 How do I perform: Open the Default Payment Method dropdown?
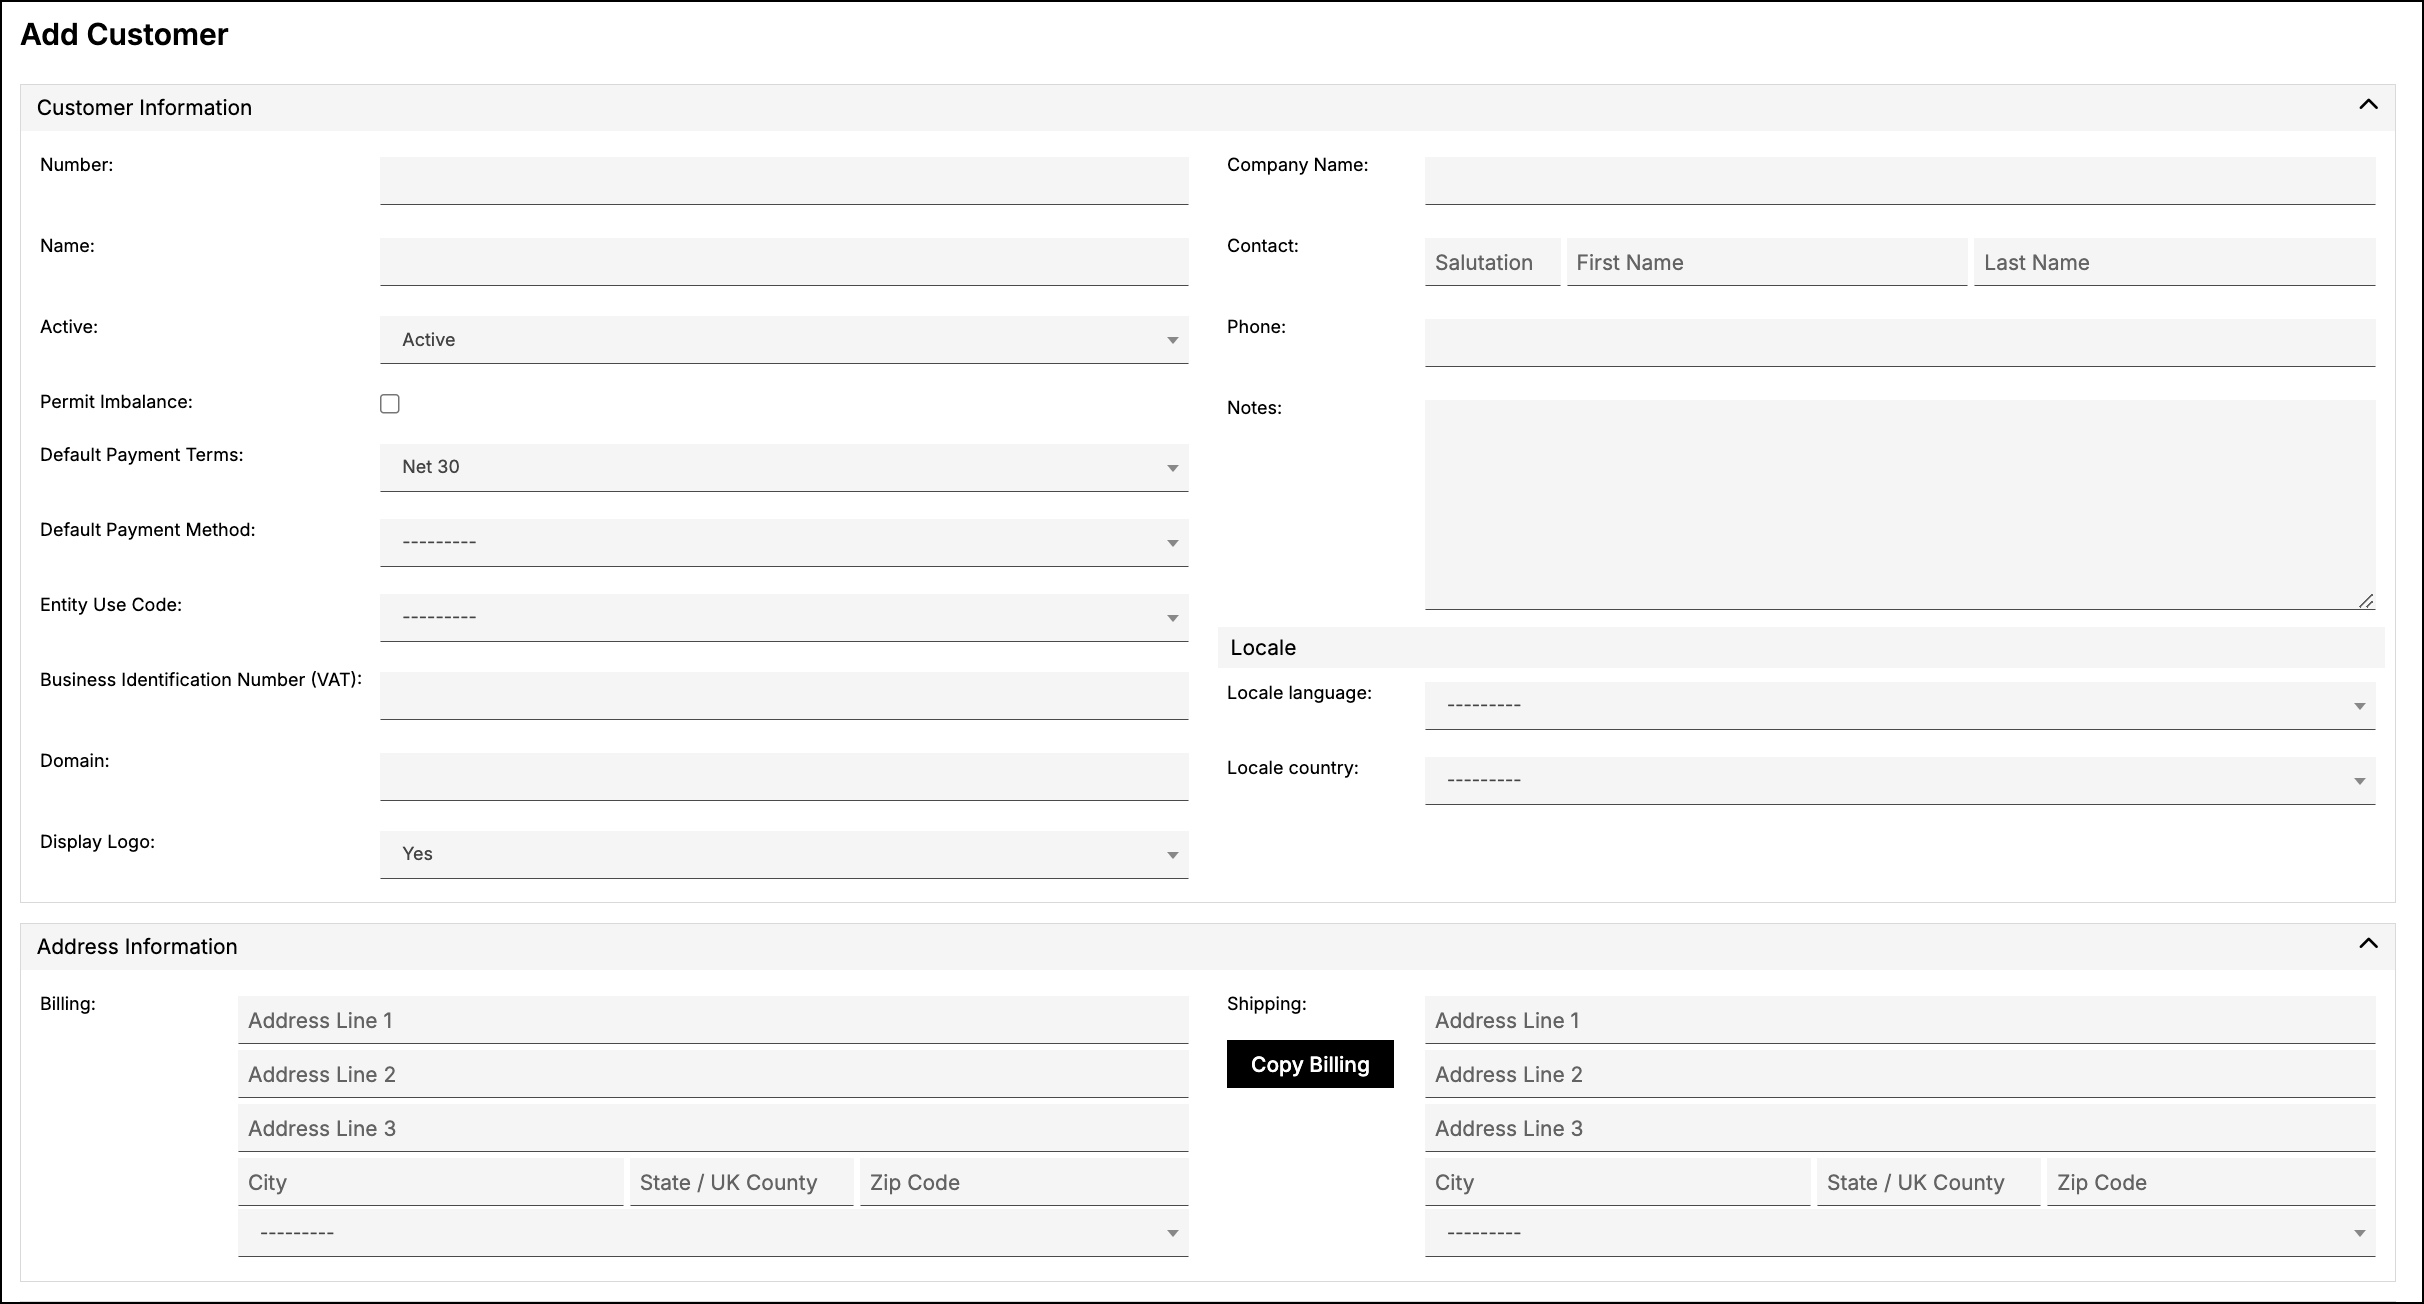[784, 542]
